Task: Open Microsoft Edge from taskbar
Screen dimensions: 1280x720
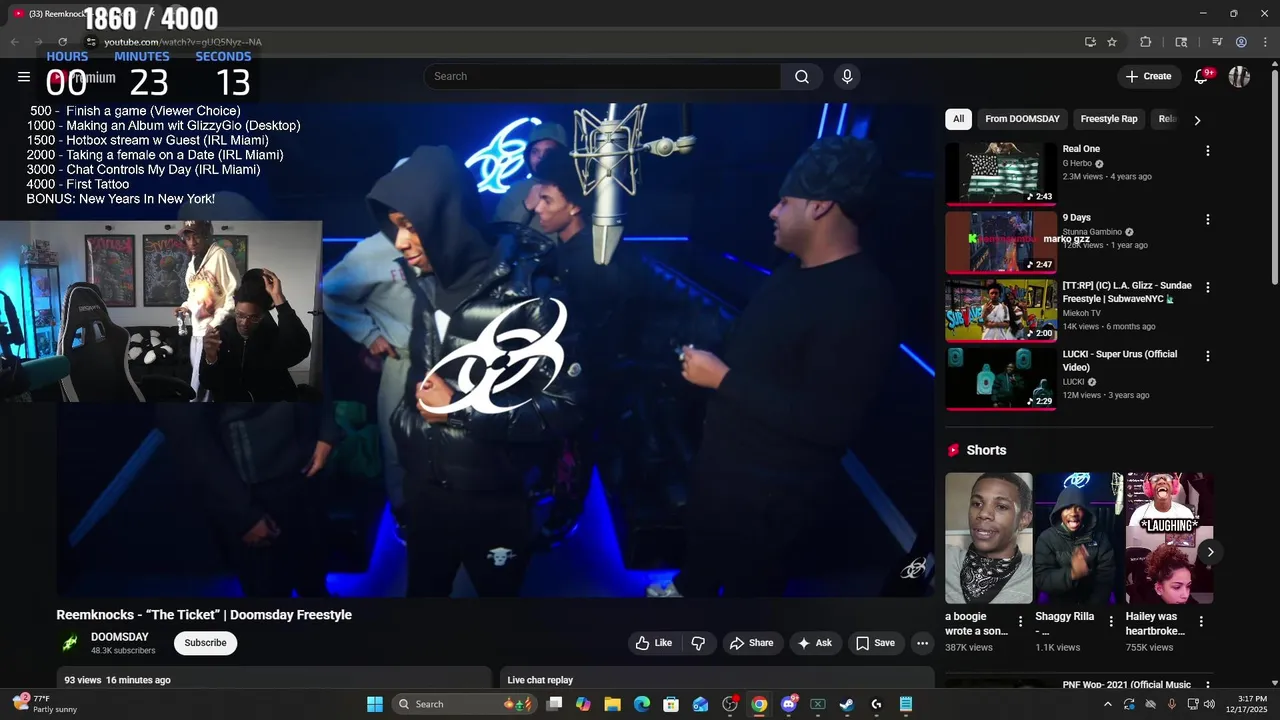Action: pos(641,704)
